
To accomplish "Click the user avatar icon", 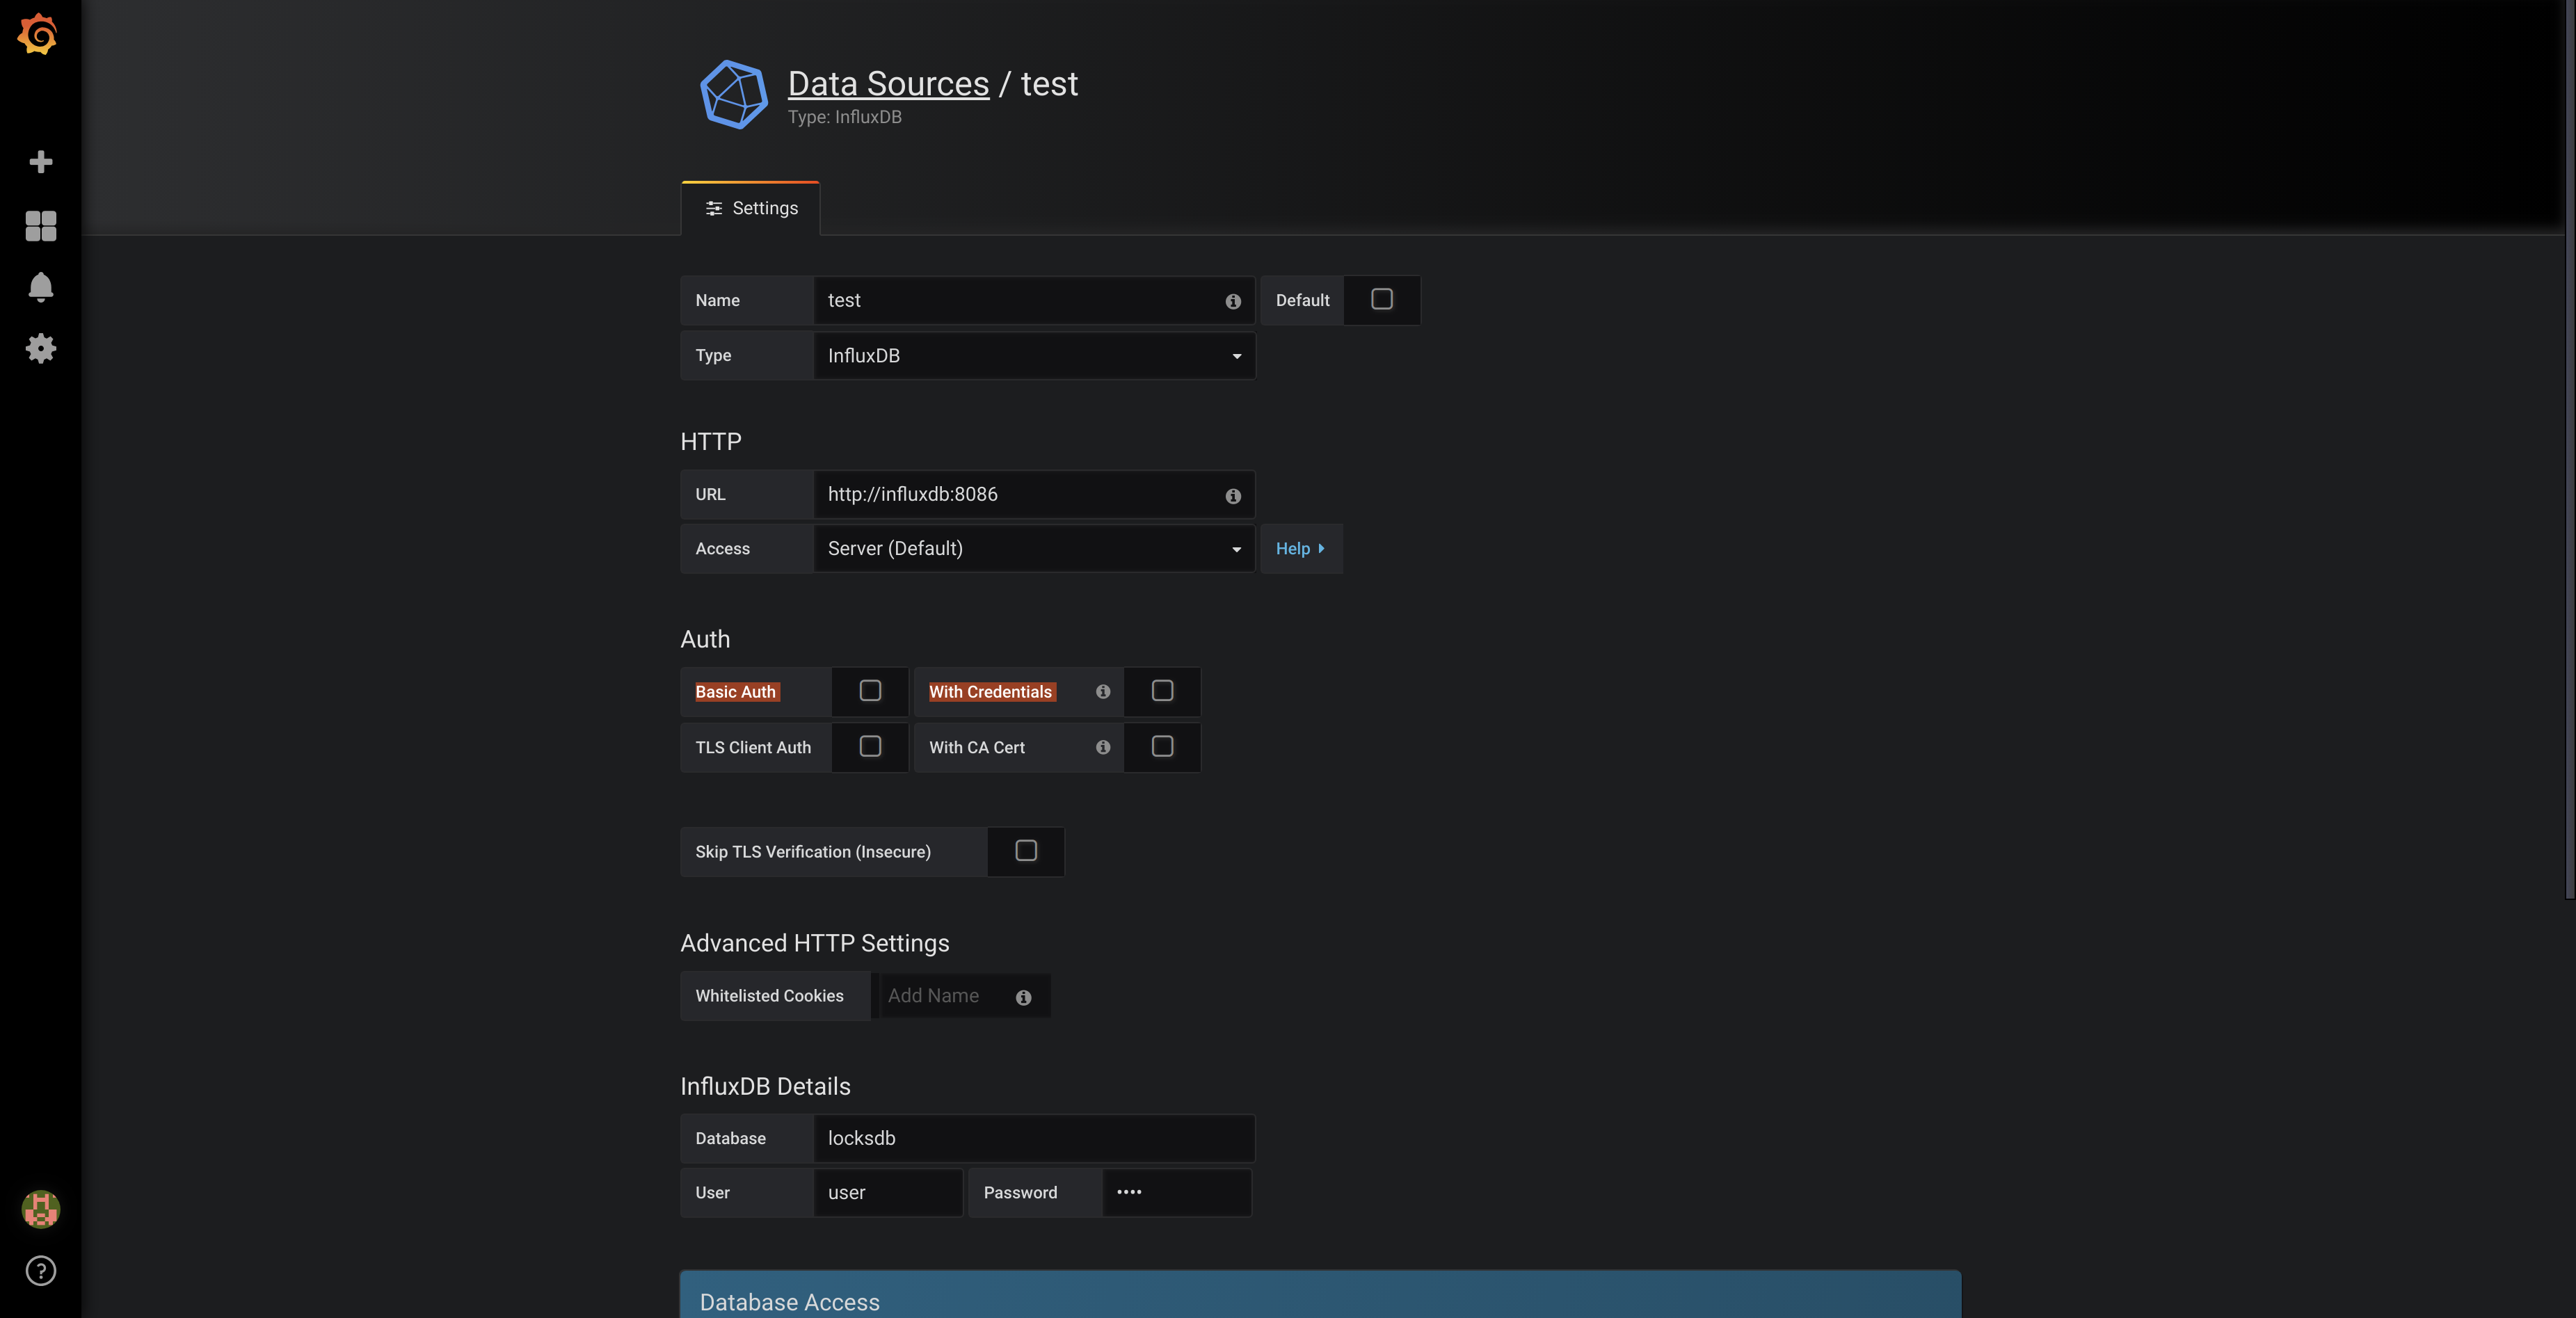I will coord(40,1209).
